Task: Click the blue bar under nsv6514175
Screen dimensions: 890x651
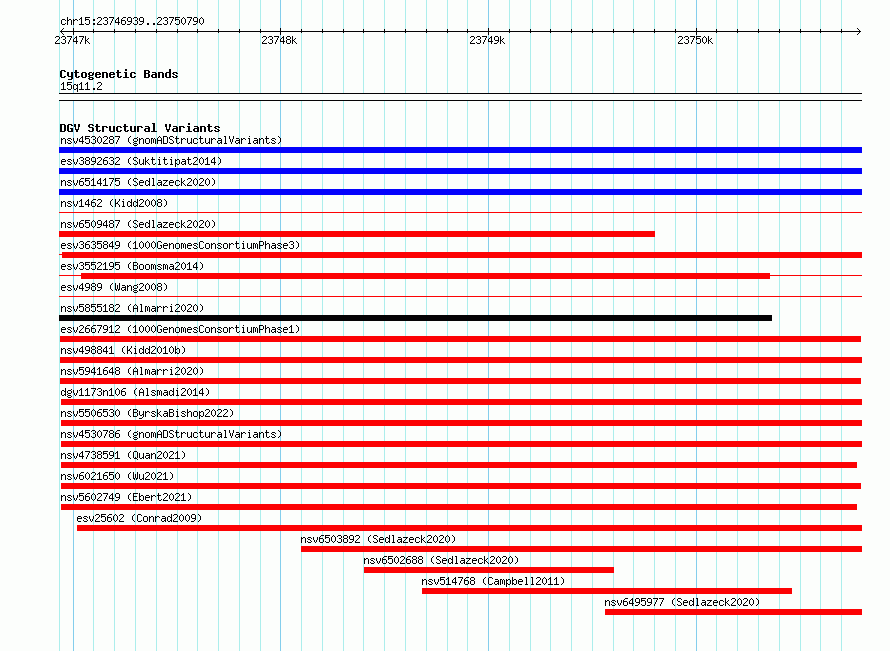Action: (x=460, y=192)
